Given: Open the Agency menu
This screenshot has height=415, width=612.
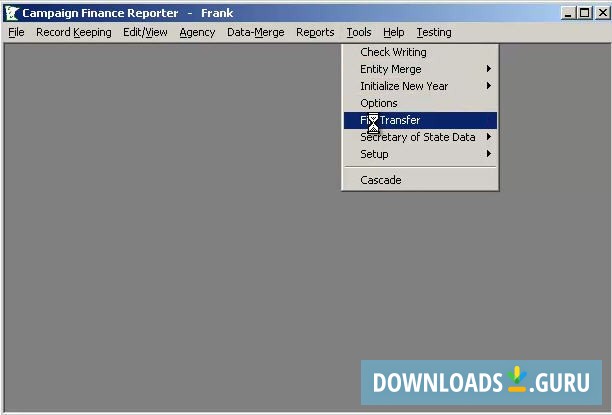Looking at the screenshot, I should pyautogui.click(x=197, y=32).
